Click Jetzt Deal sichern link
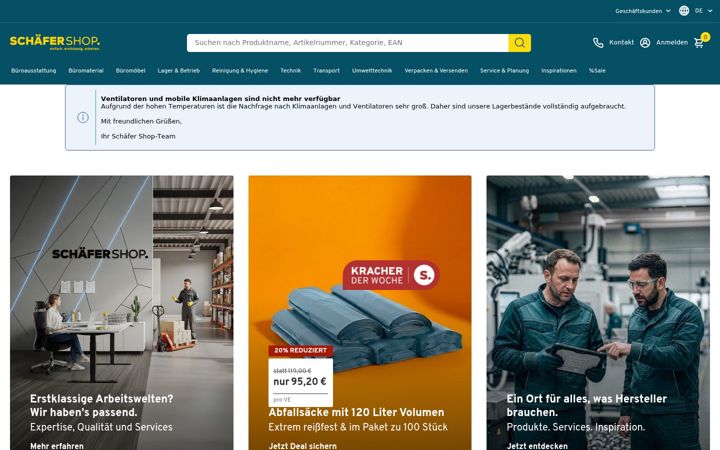Screen dimensions: 720x450 pyautogui.click(x=303, y=446)
